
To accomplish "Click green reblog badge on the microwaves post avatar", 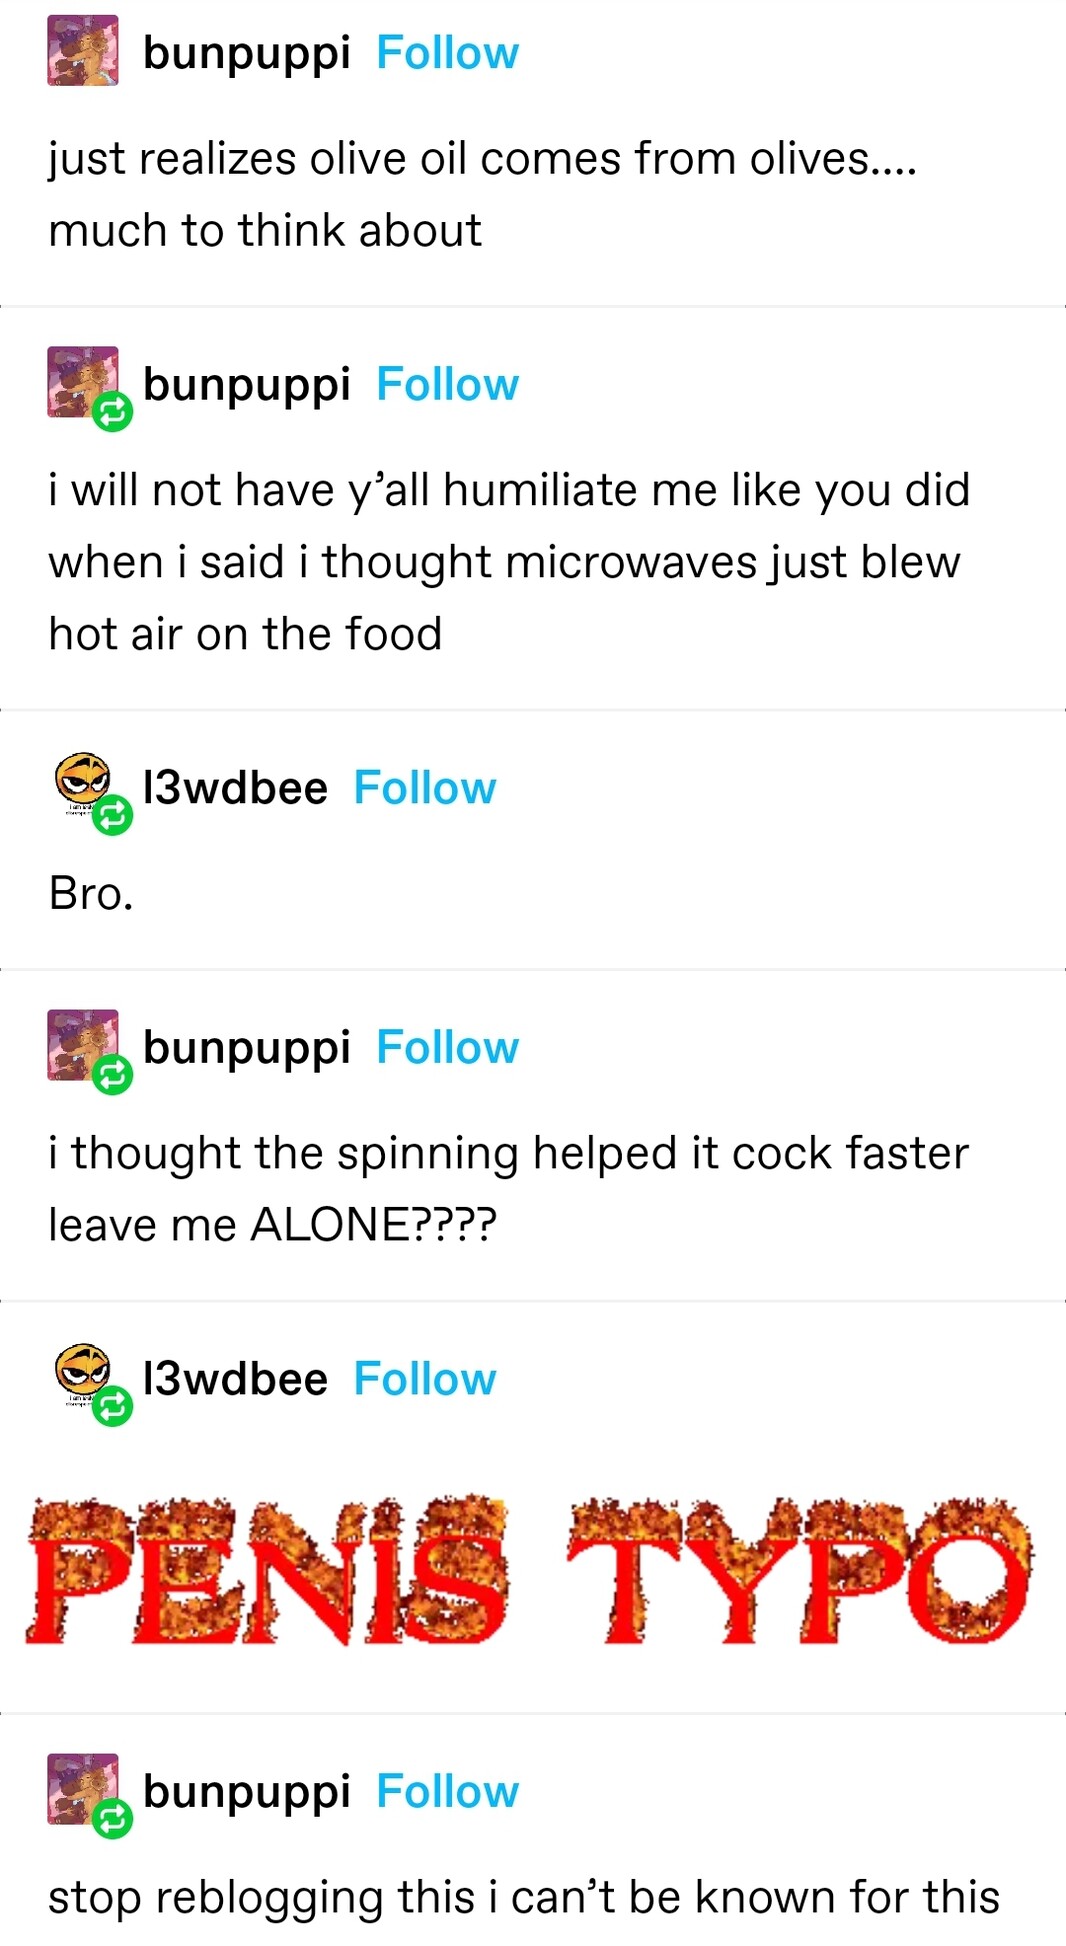I will [x=113, y=411].
